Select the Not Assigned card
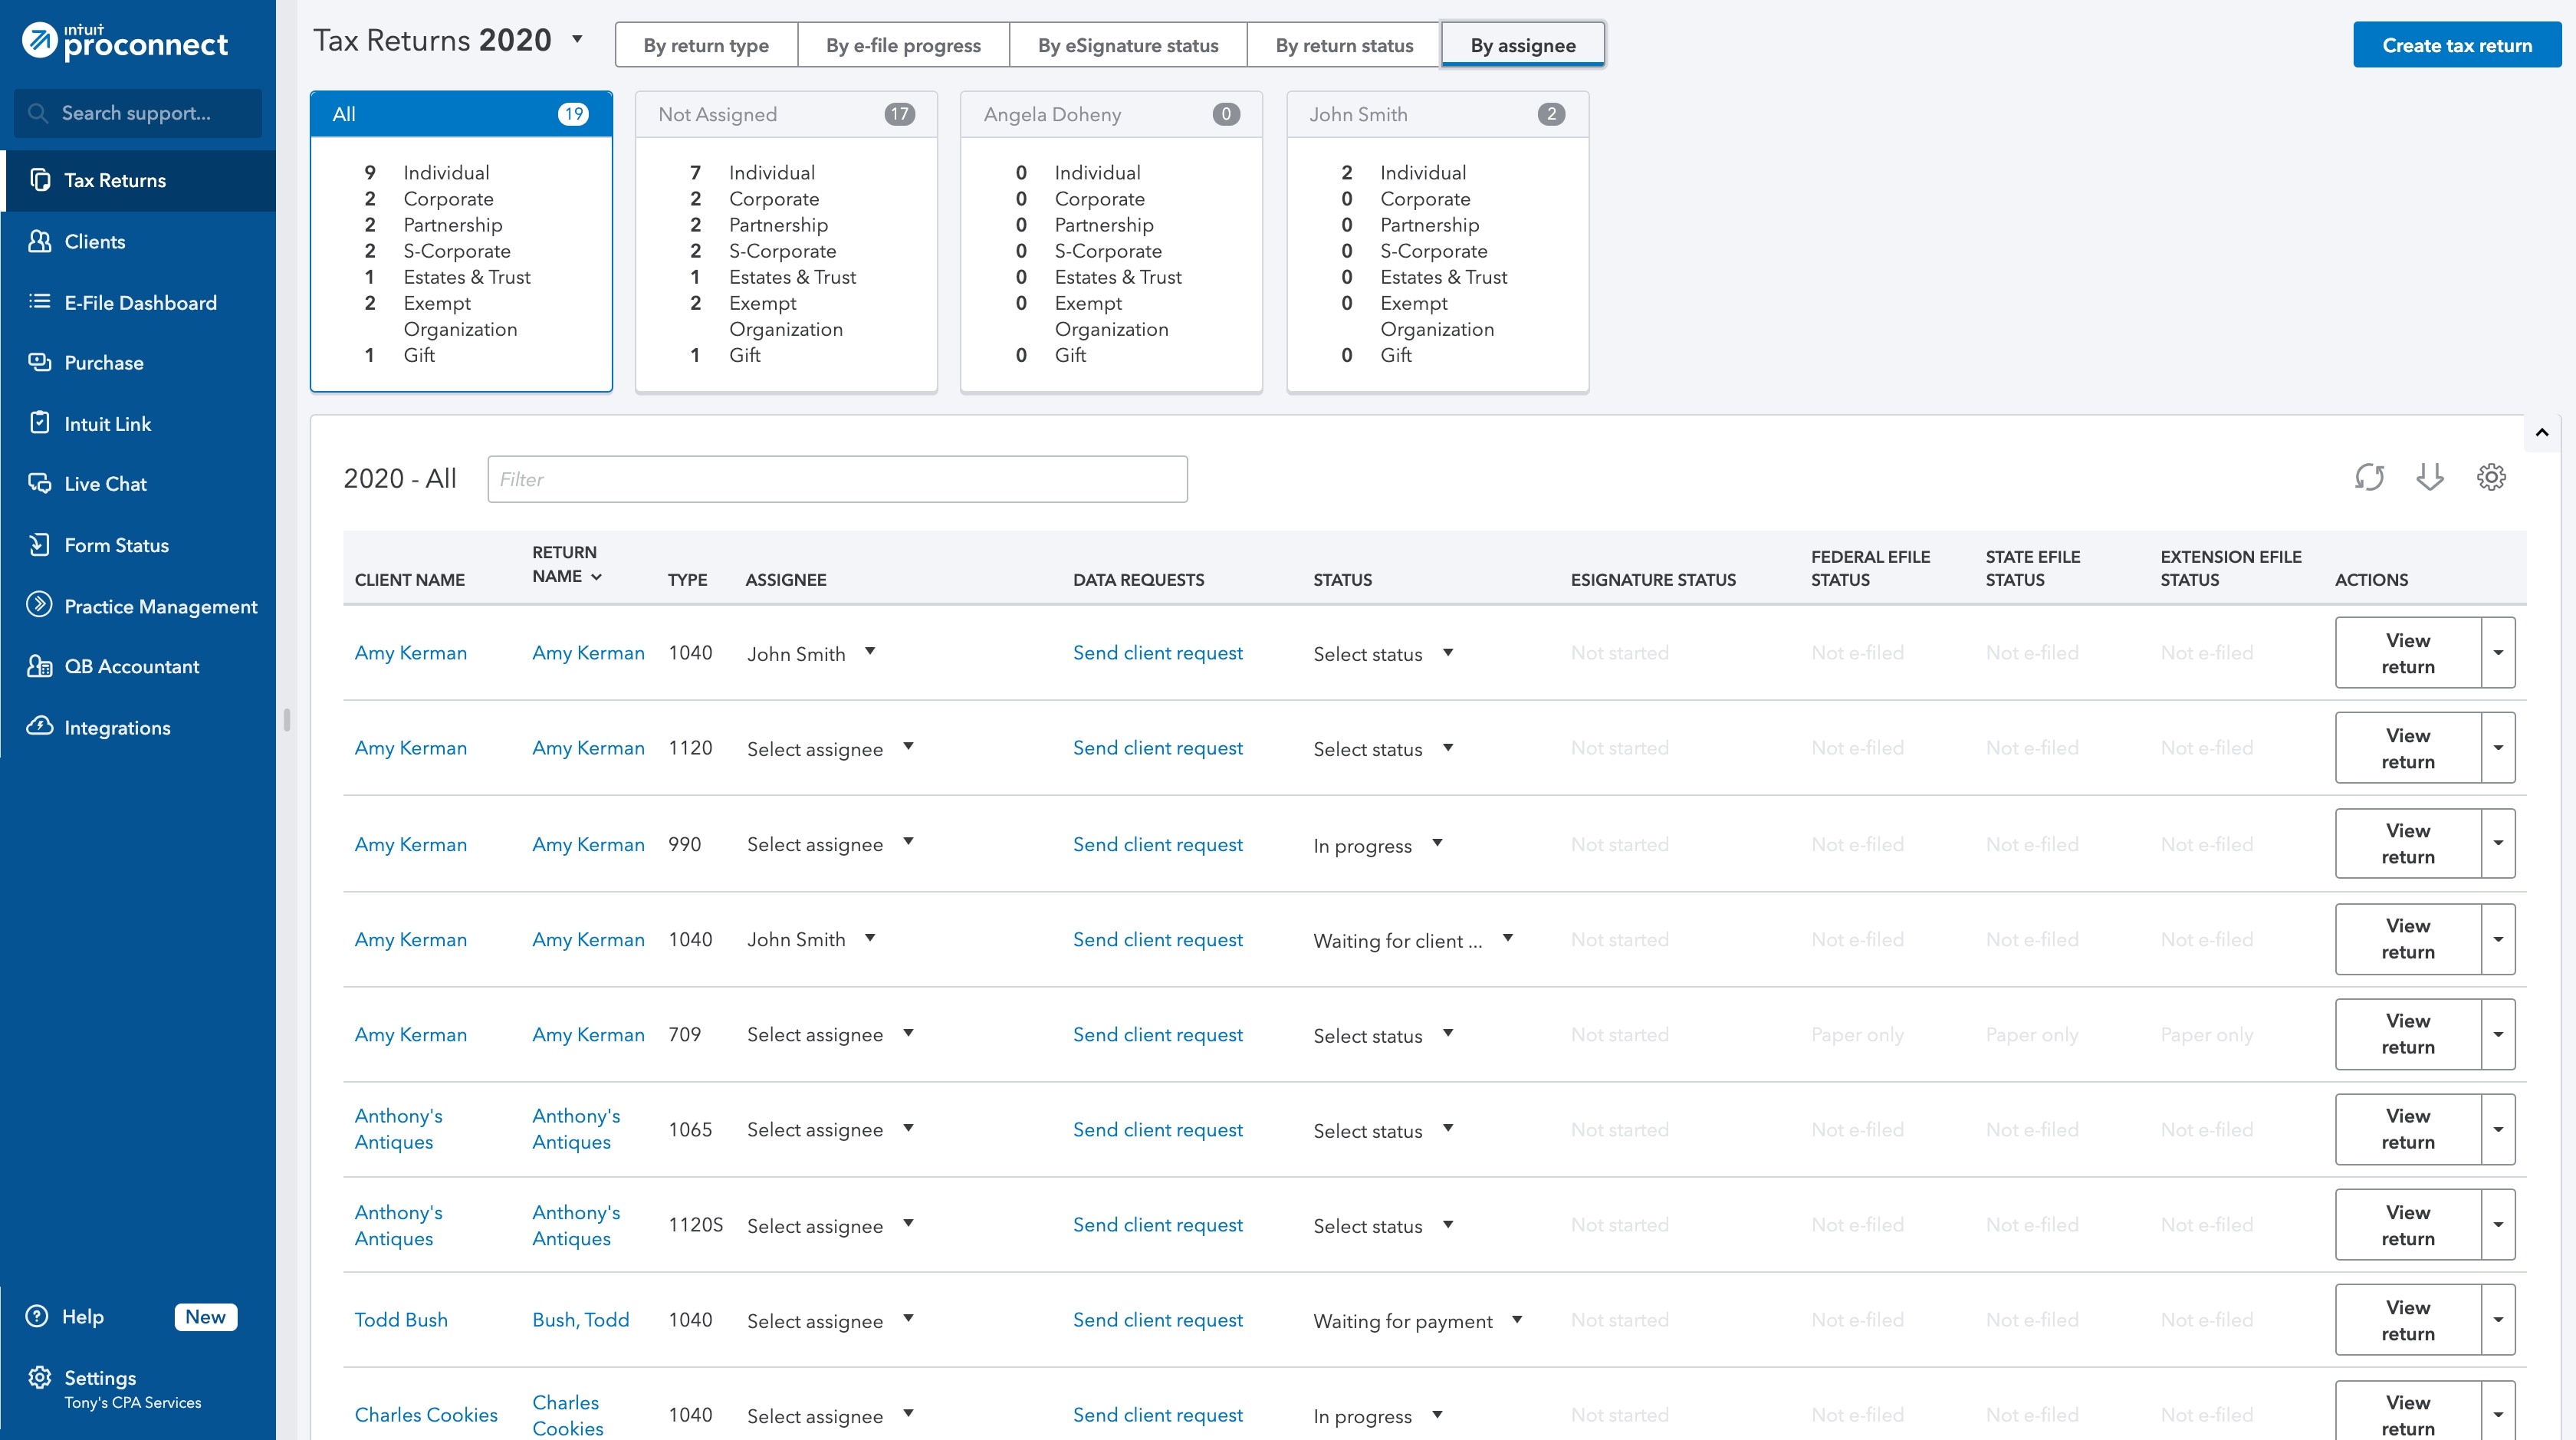Screen dimensions: 2576x1440 [786, 241]
